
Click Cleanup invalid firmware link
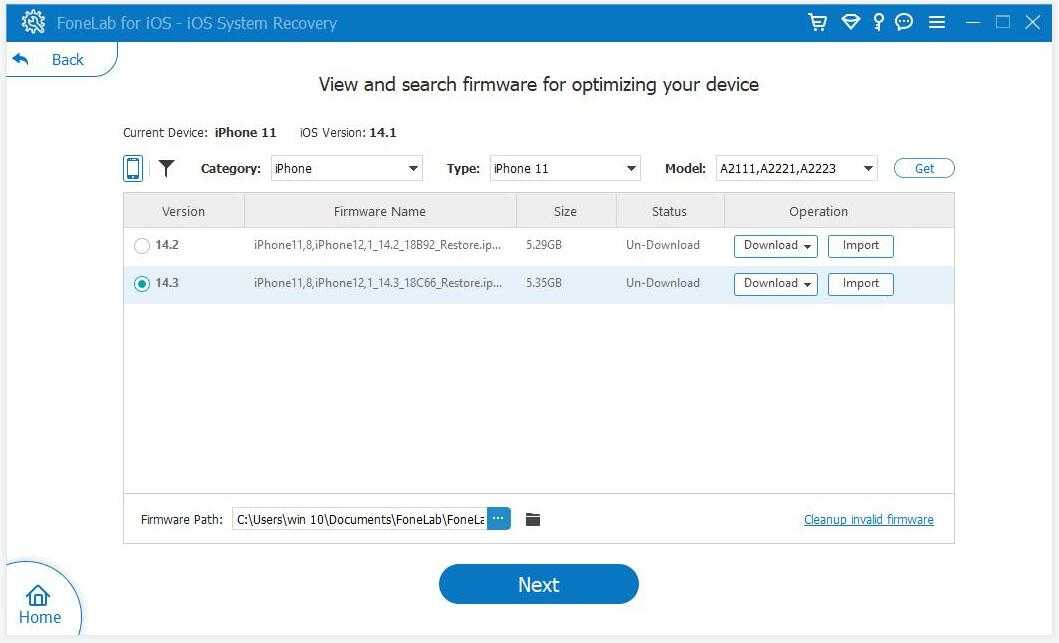tap(868, 519)
